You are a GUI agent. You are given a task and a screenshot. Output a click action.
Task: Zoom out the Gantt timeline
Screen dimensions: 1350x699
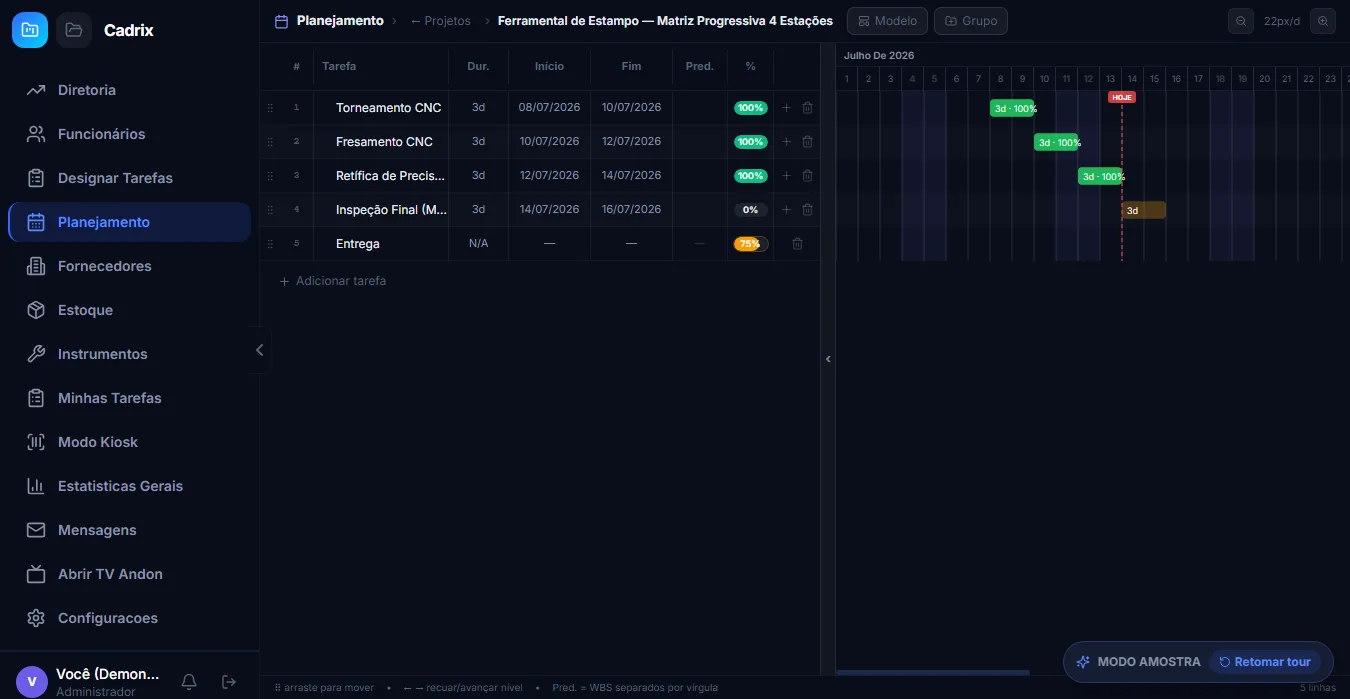click(x=1241, y=21)
